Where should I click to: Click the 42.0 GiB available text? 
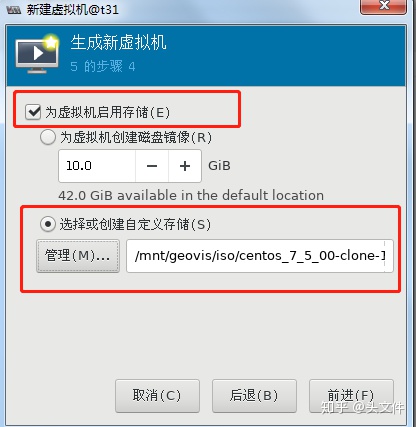click(191, 195)
